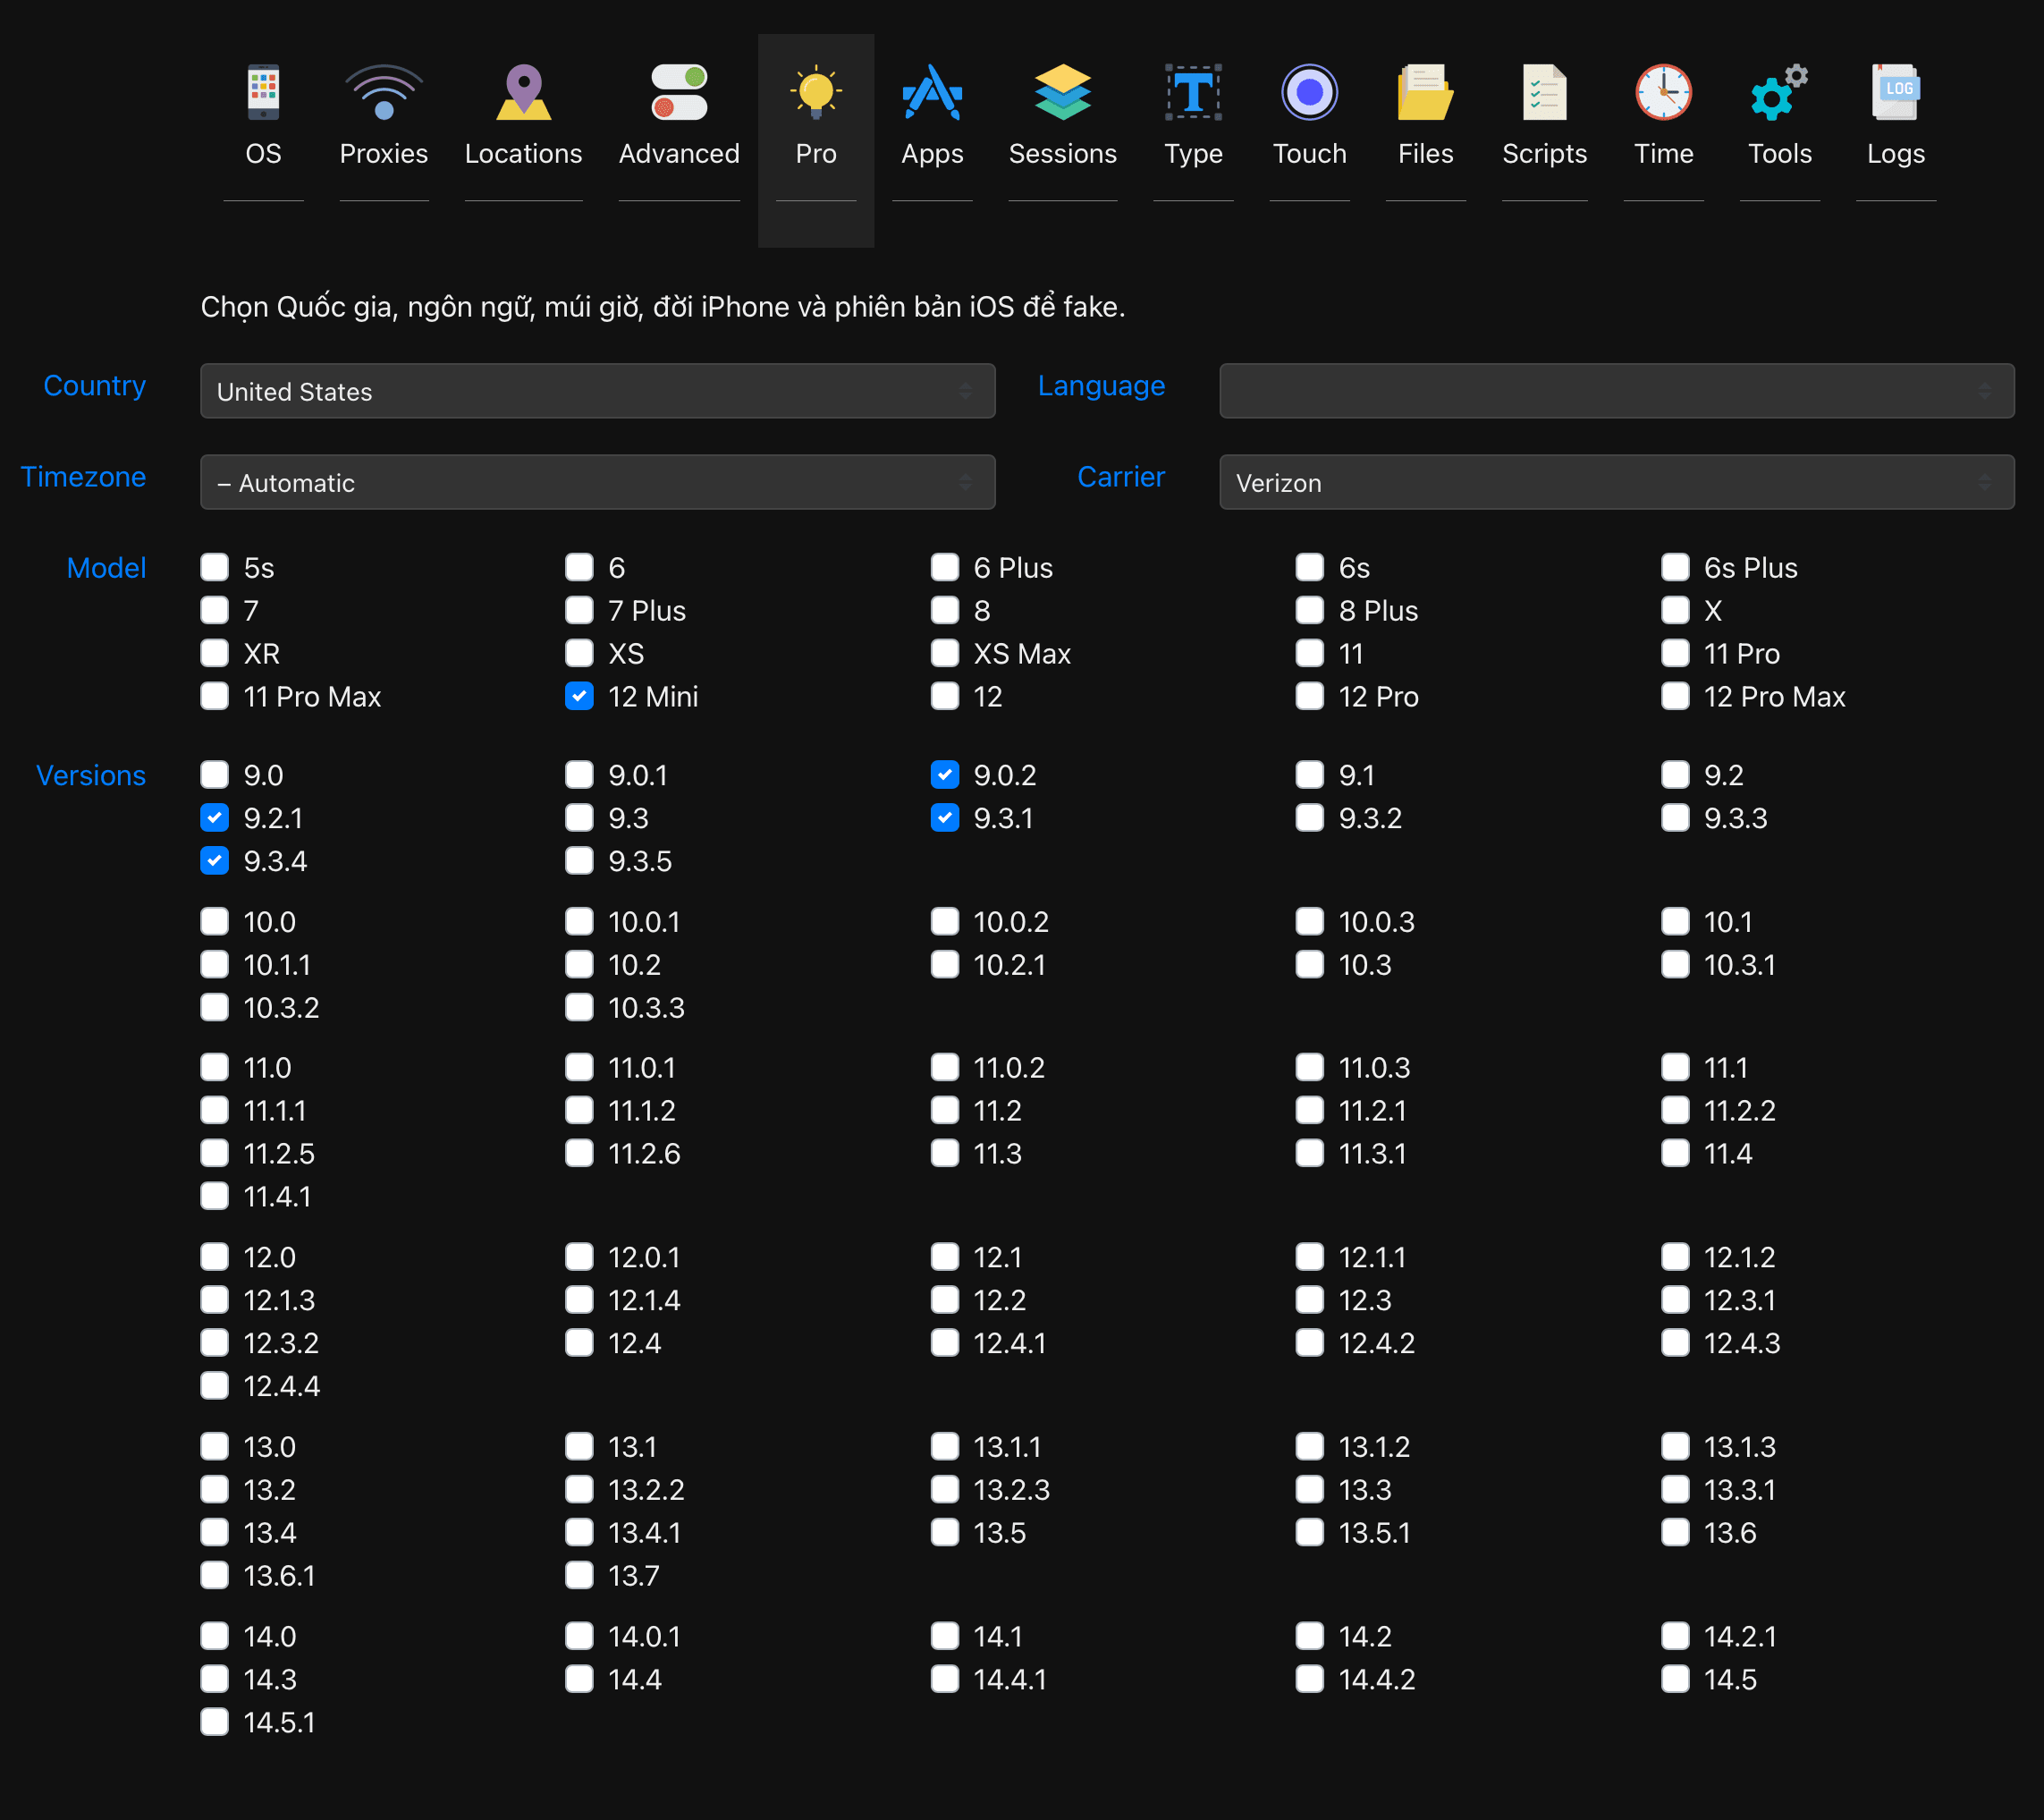2044x1820 pixels.
Task: Click the Model label link
Action: pos(106,568)
